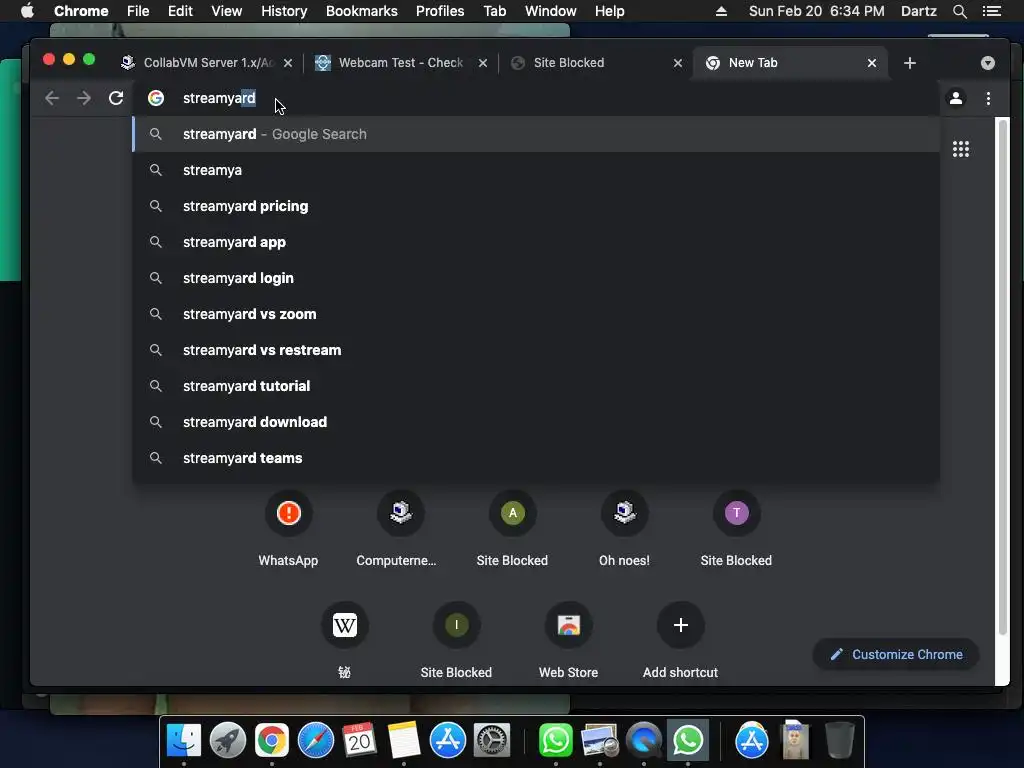
Task: Close the Site Blocked tab
Action: [x=678, y=63]
